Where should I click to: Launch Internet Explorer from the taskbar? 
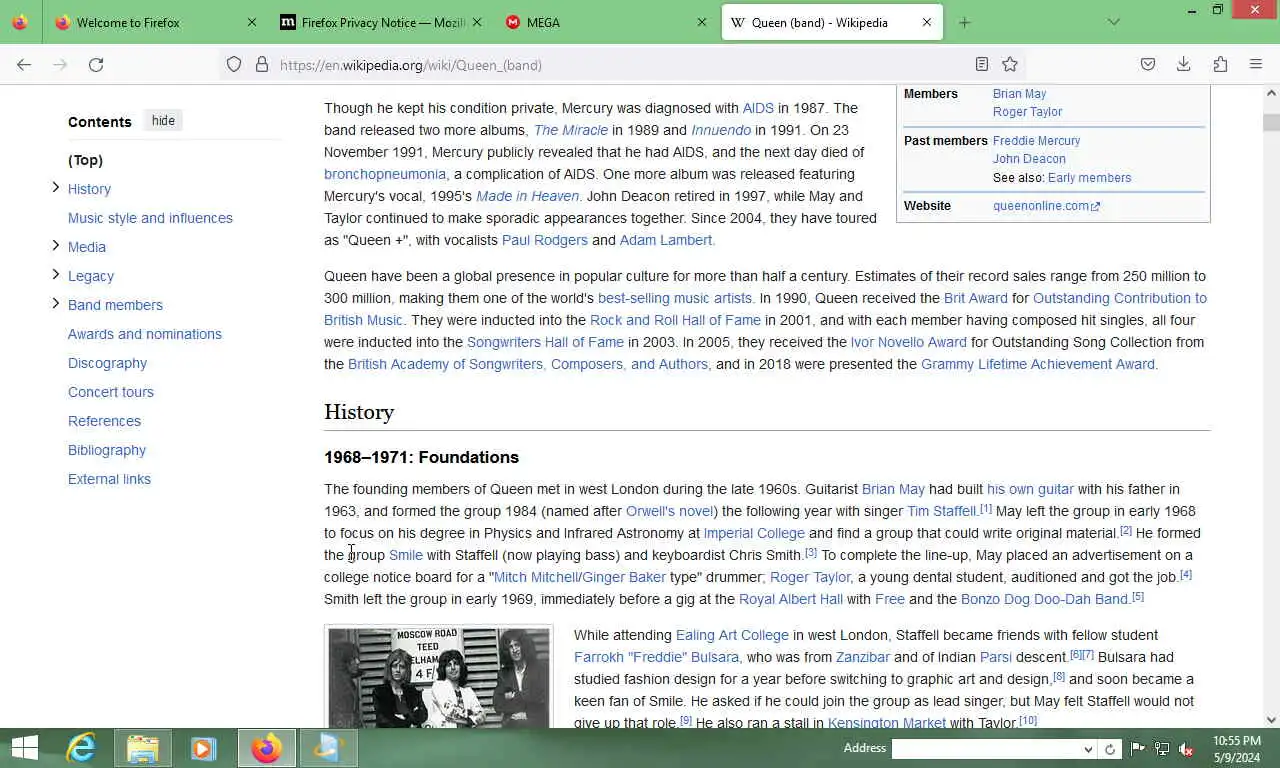coord(81,748)
